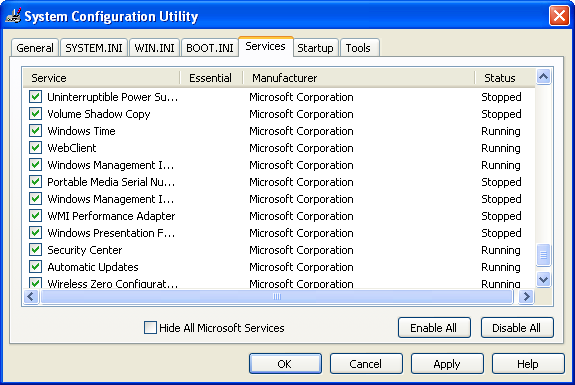Select WMI Performance Adapter row text

coord(111,216)
